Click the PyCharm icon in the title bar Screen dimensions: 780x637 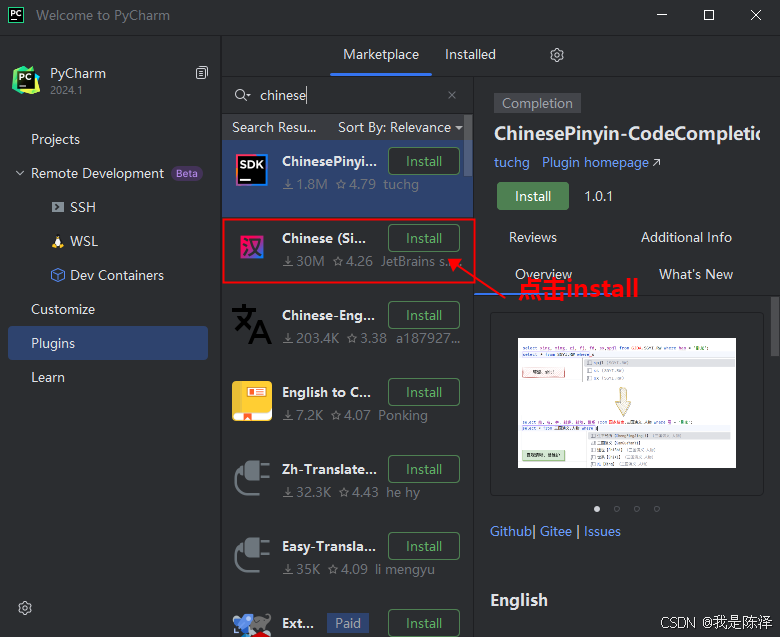click(16, 15)
